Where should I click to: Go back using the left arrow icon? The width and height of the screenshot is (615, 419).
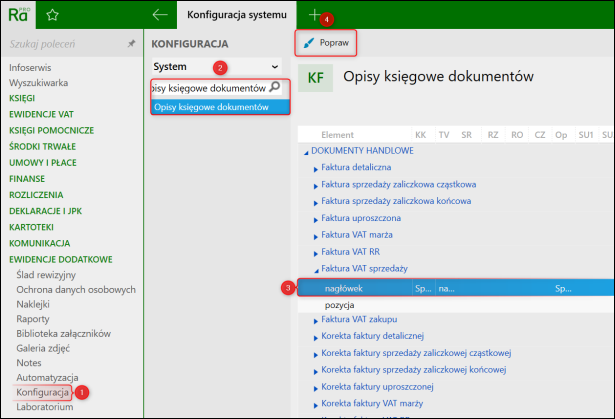click(x=160, y=15)
